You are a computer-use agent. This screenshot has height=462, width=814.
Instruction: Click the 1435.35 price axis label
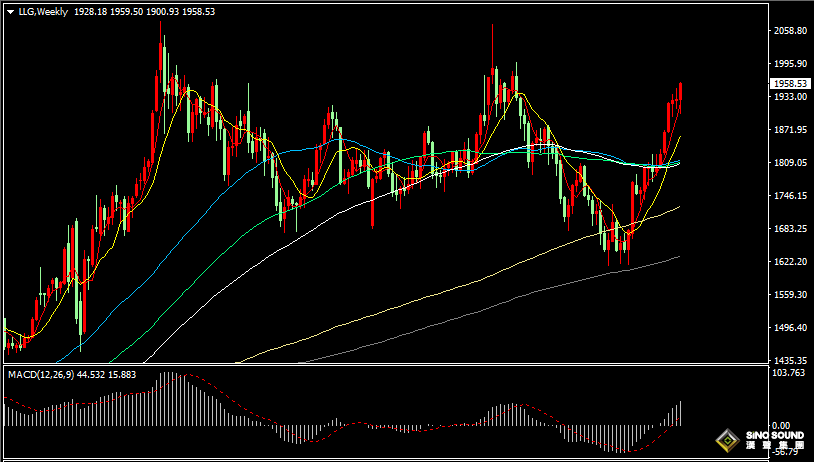tap(788, 360)
